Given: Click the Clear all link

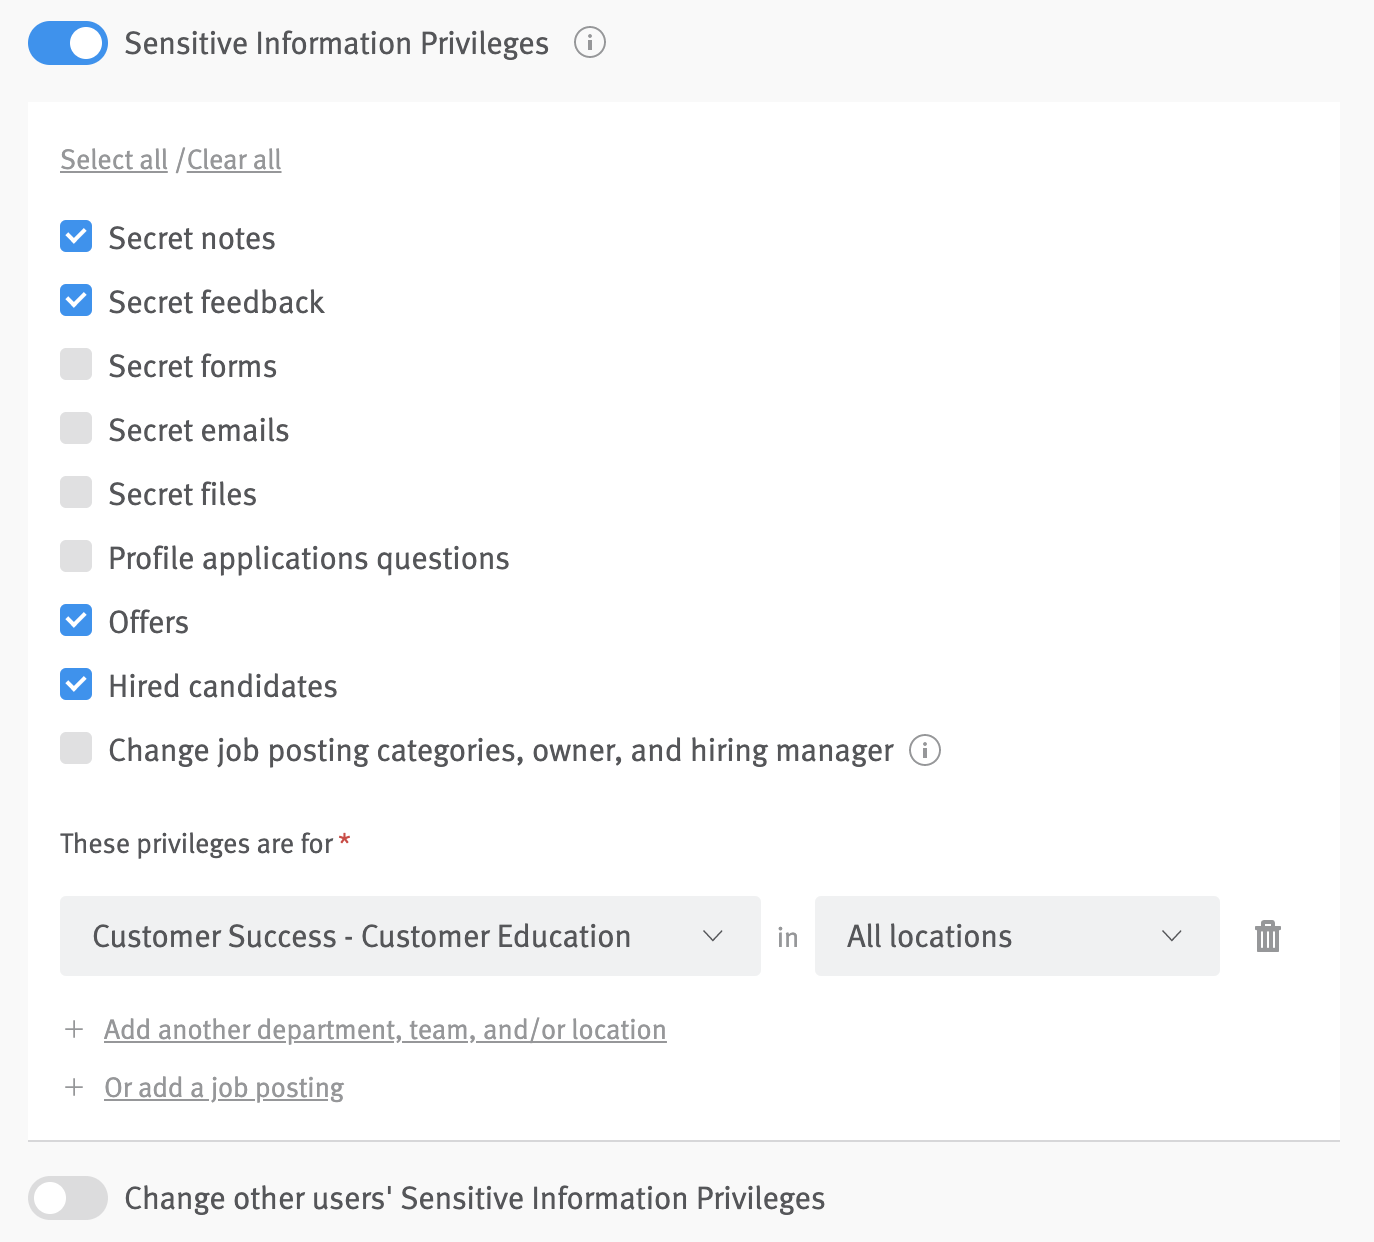Looking at the screenshot, I should coord(233,160).
